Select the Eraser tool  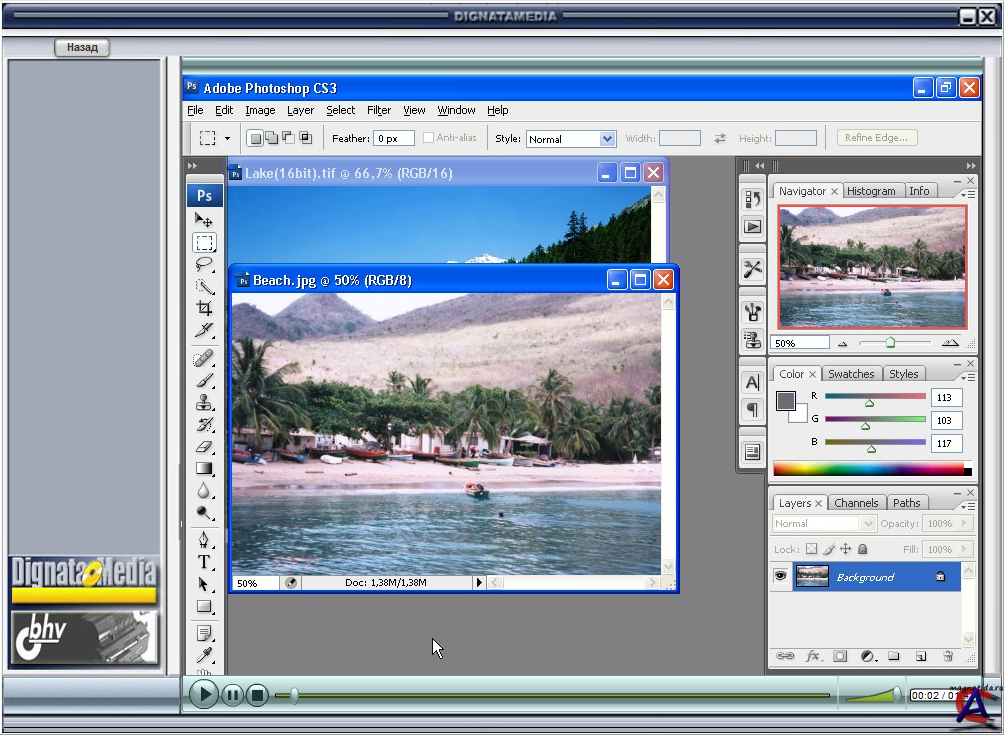[204, 447]
